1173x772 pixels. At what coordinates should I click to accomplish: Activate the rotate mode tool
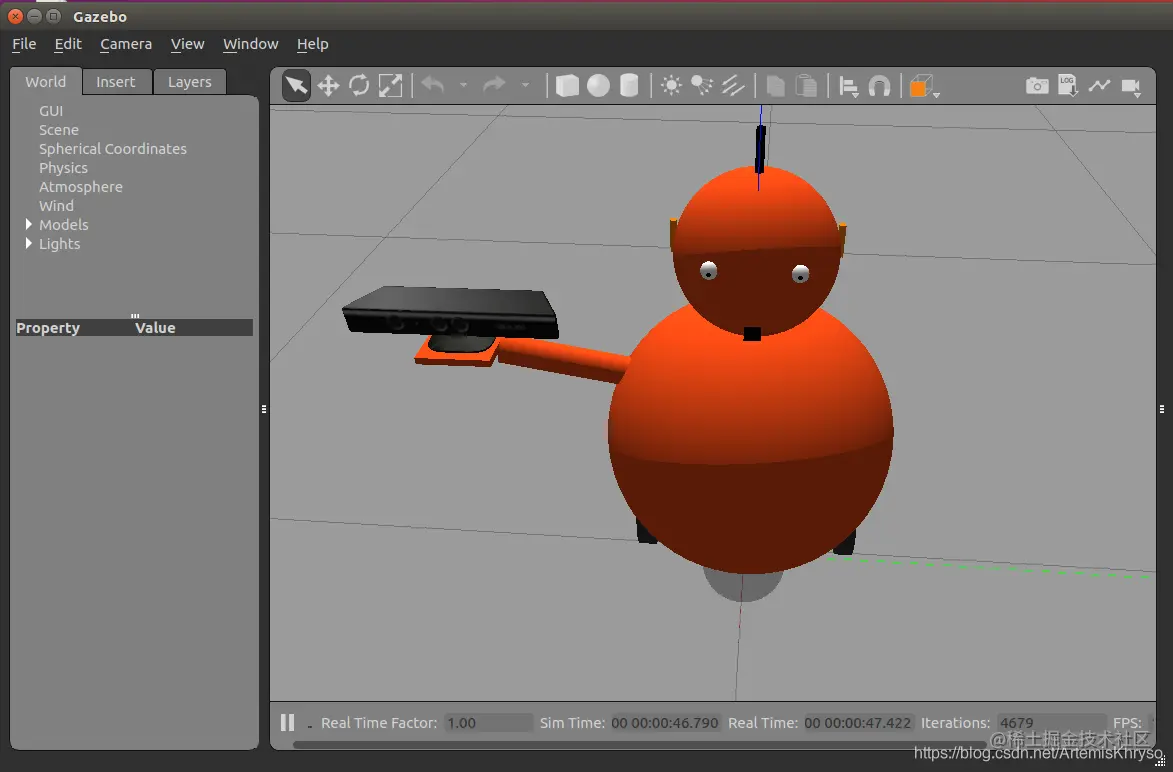coord(359,85)
